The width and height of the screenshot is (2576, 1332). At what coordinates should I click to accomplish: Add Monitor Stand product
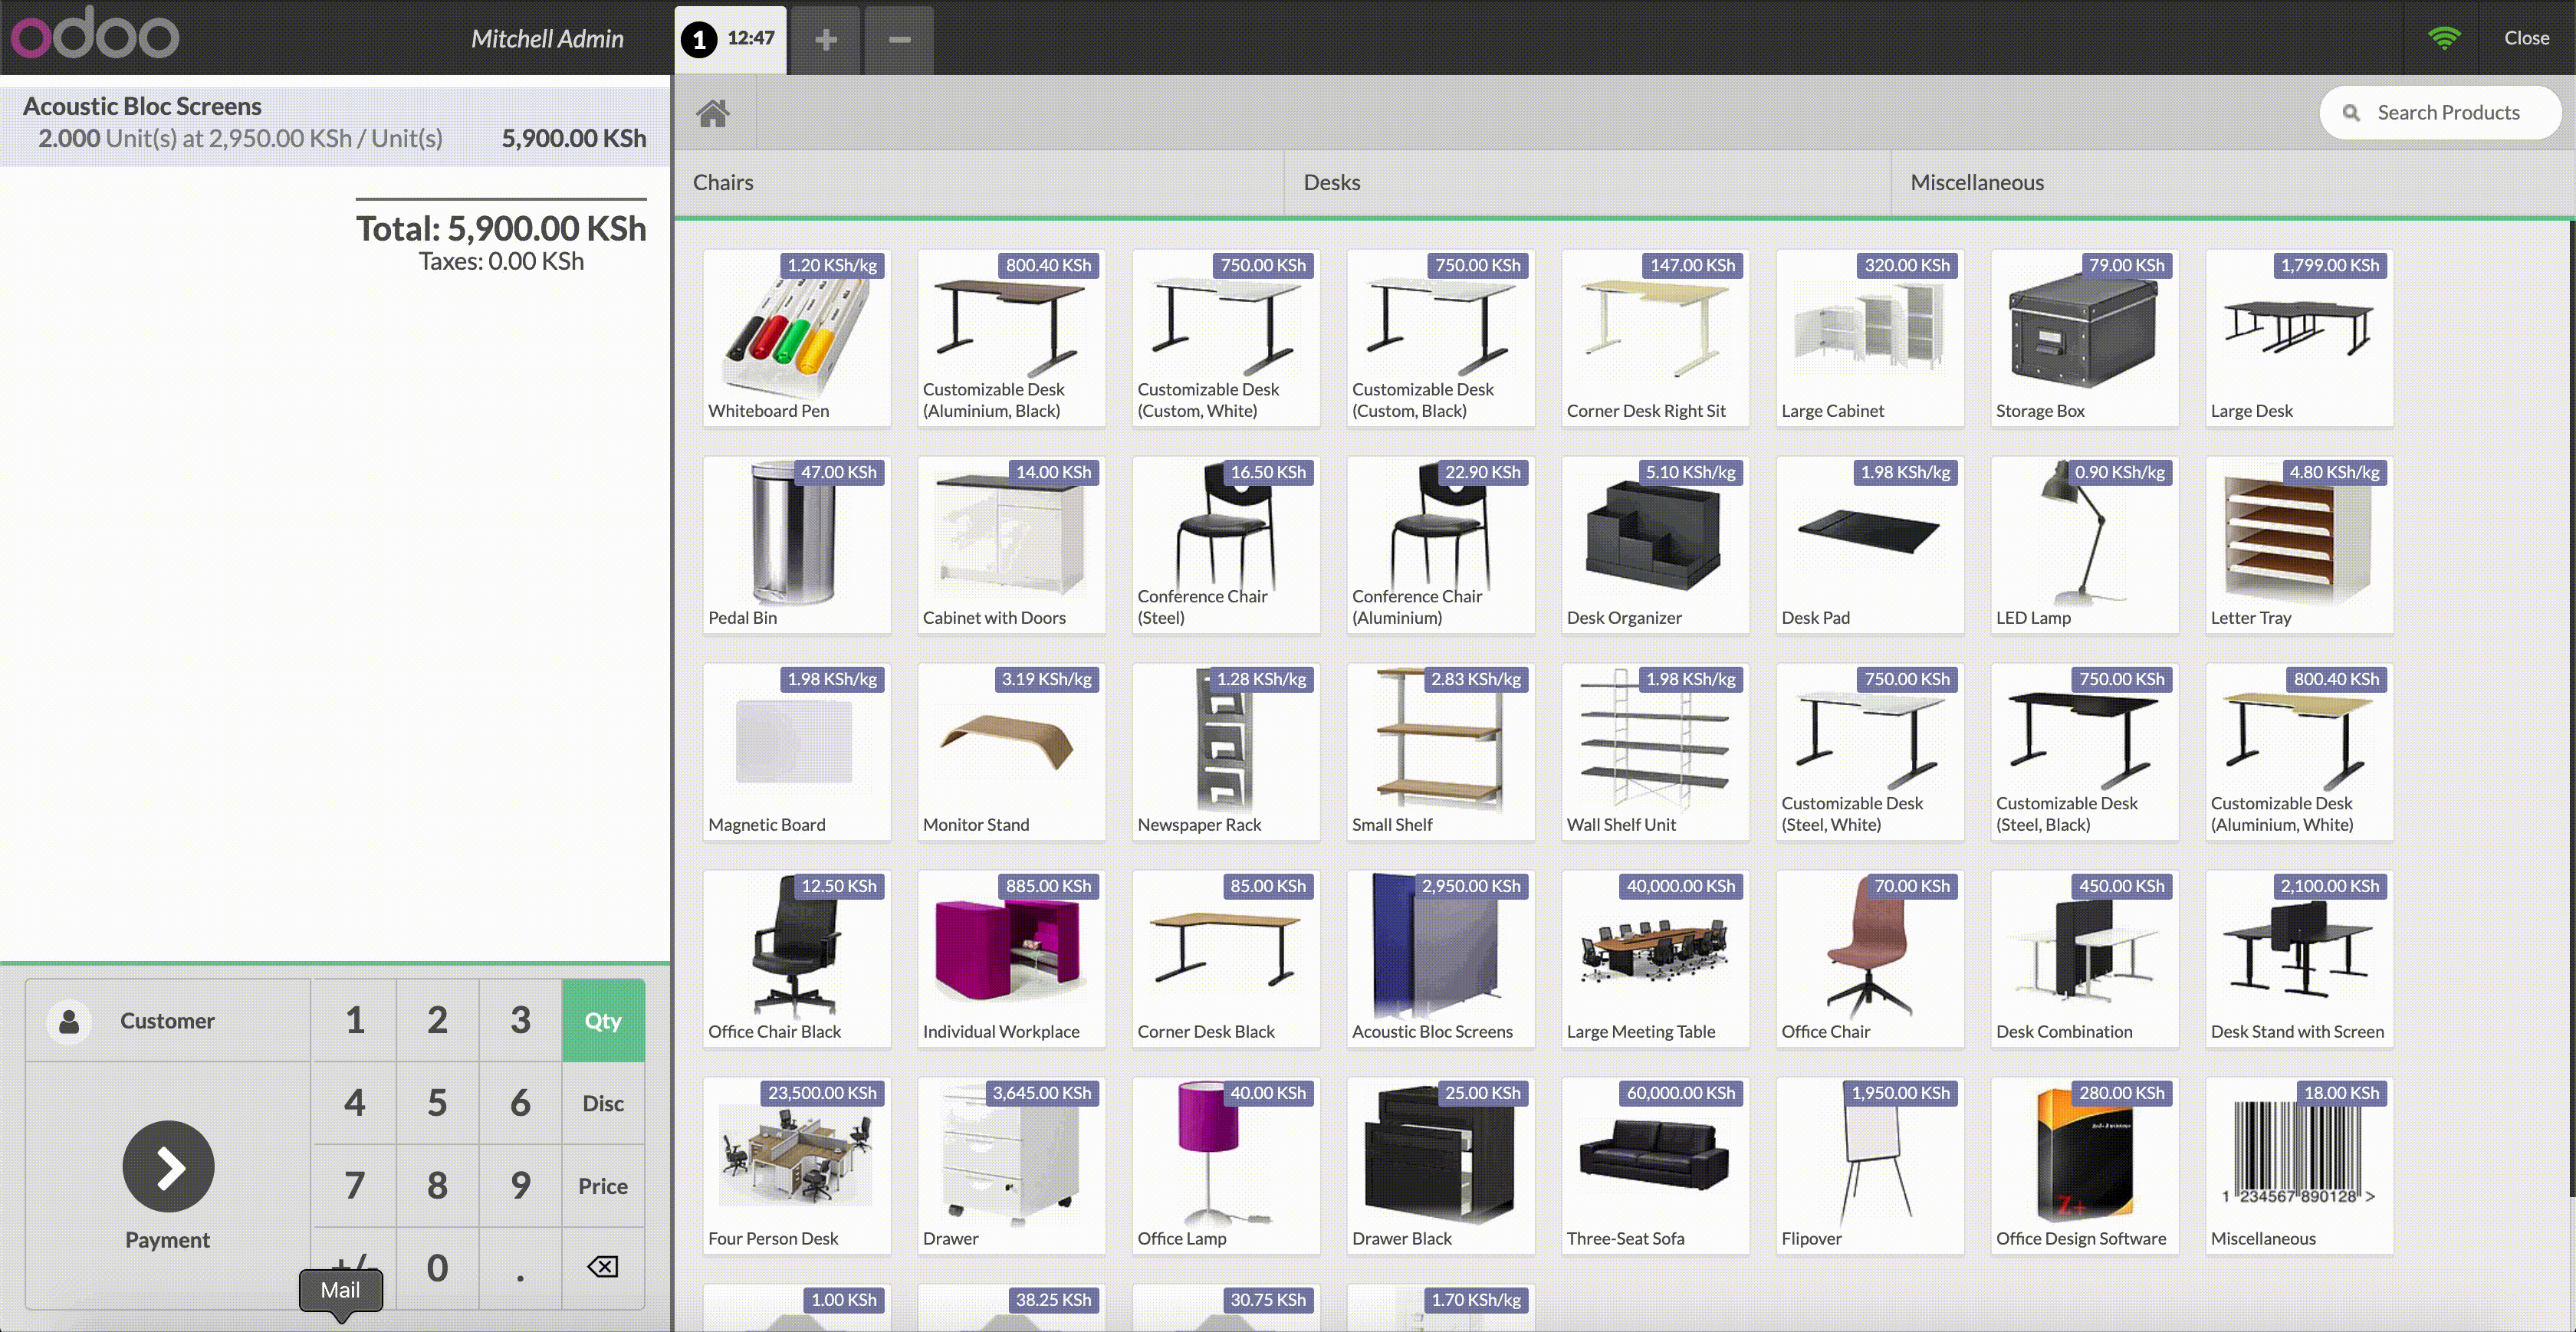(x=1011, y=752)
